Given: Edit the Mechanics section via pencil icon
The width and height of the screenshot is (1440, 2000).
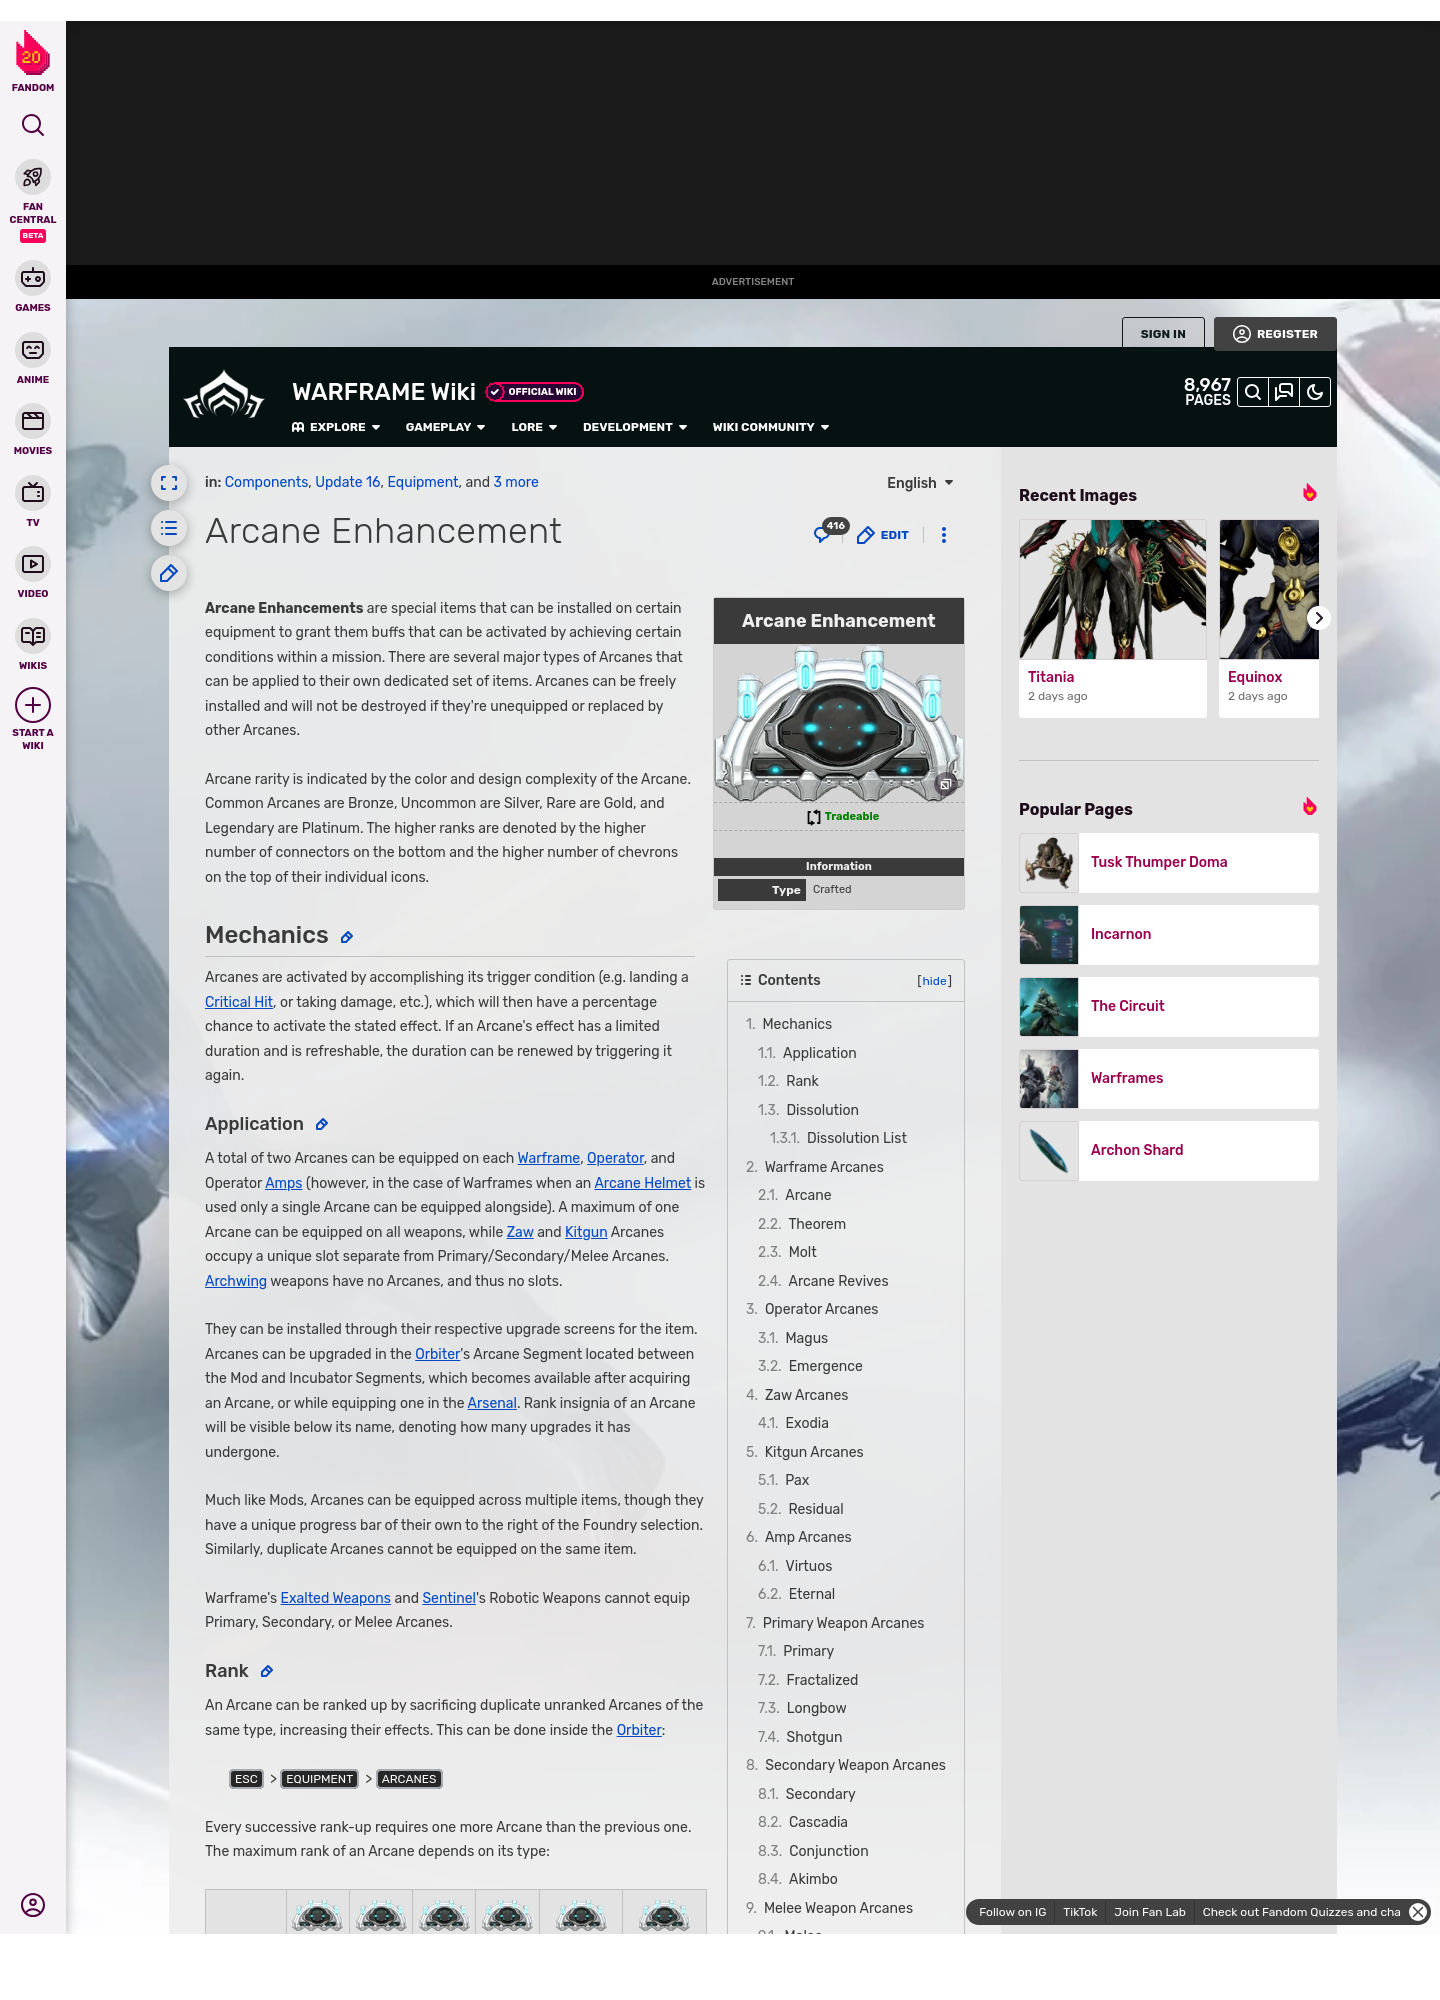Looking at the screenshot, I should click(347, 937).
